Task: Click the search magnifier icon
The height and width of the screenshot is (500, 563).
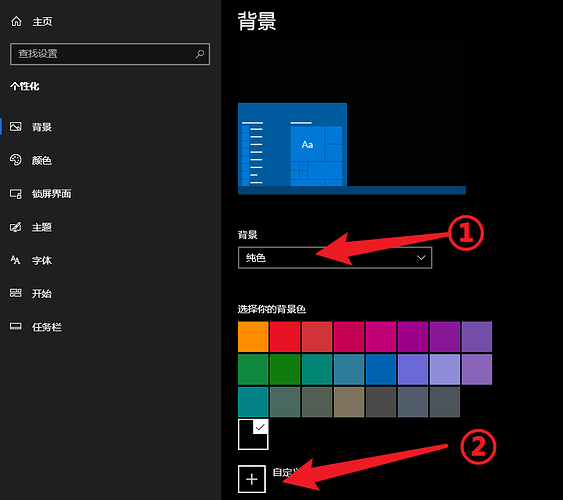Action: click(x=200, y=54)
